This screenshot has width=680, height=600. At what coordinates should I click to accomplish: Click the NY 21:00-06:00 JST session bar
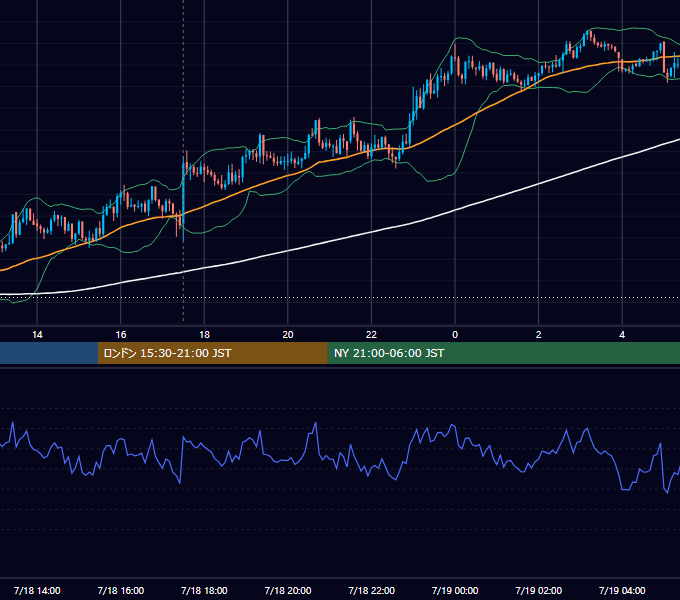503,353
